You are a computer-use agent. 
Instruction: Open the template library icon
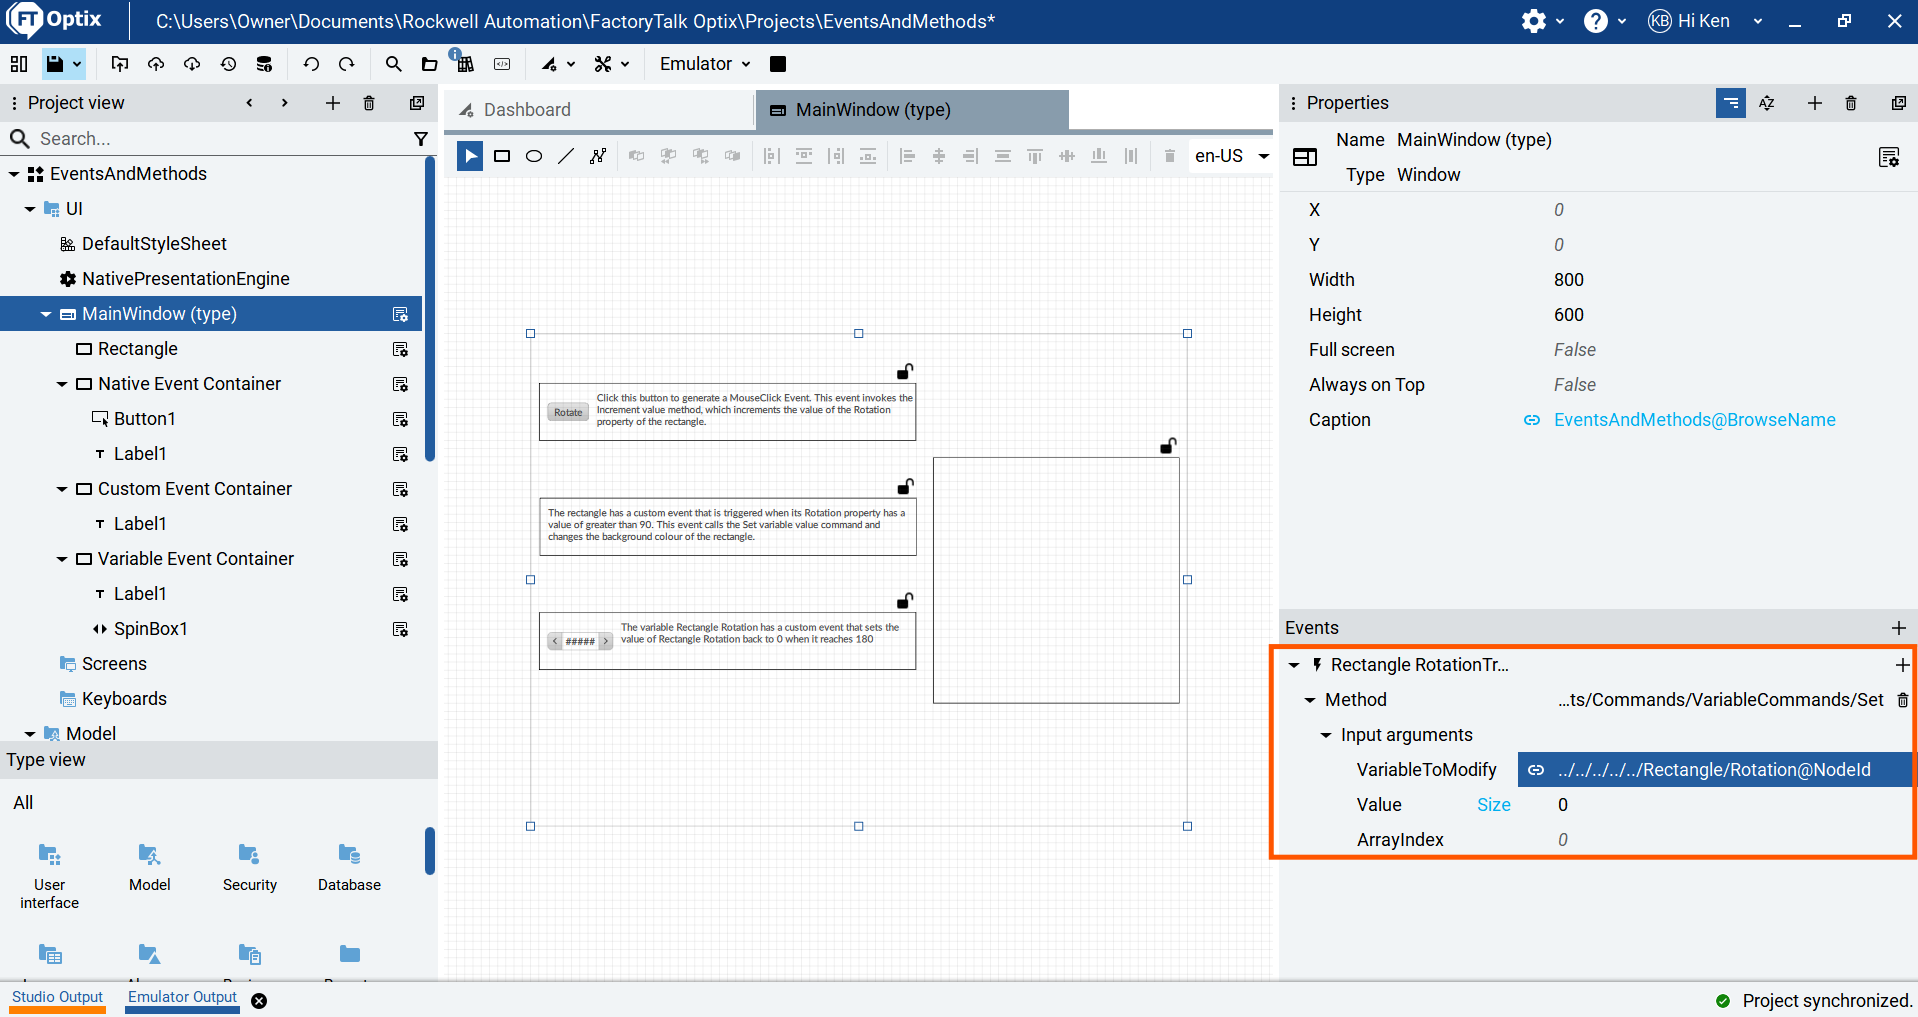pyautogui.click(x=465, y=62)
